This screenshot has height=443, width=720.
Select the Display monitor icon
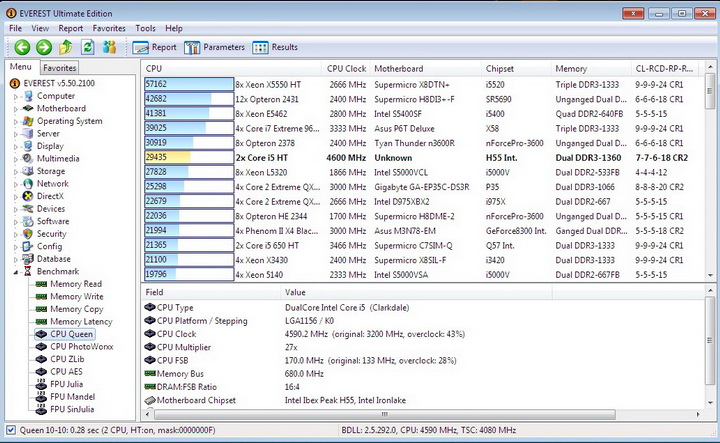click(x=28, y=146)
